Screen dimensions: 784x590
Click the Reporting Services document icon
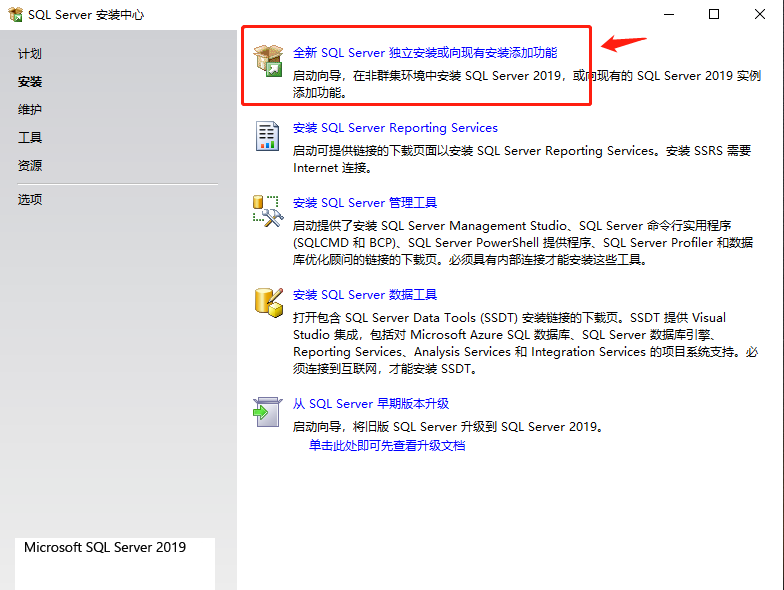[x=268, y=136]
